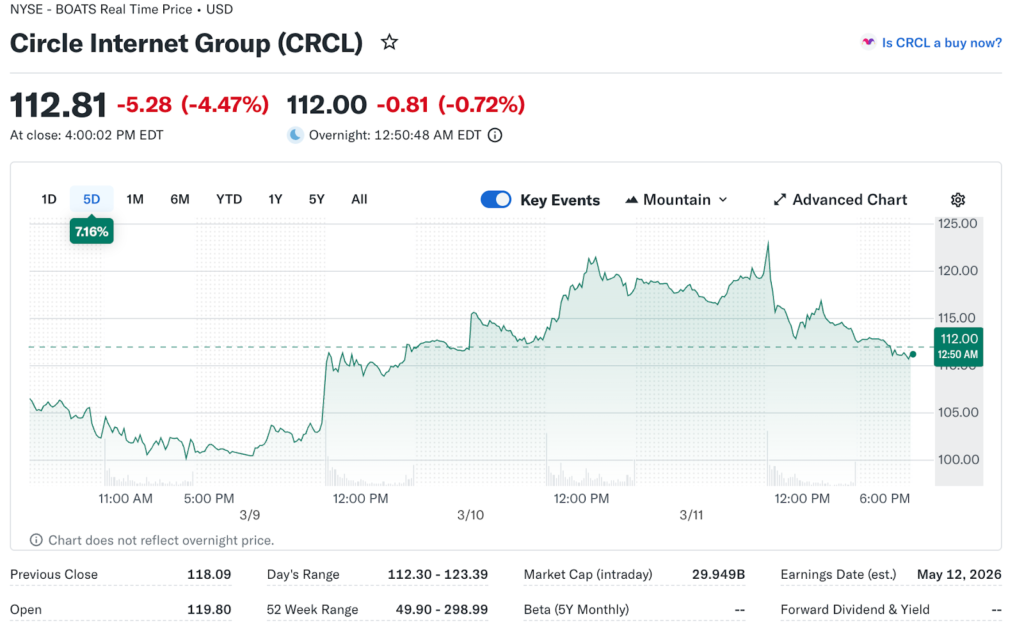Switch to the 1M time range
Viewport: 1024px width, 637px height.
135,199
